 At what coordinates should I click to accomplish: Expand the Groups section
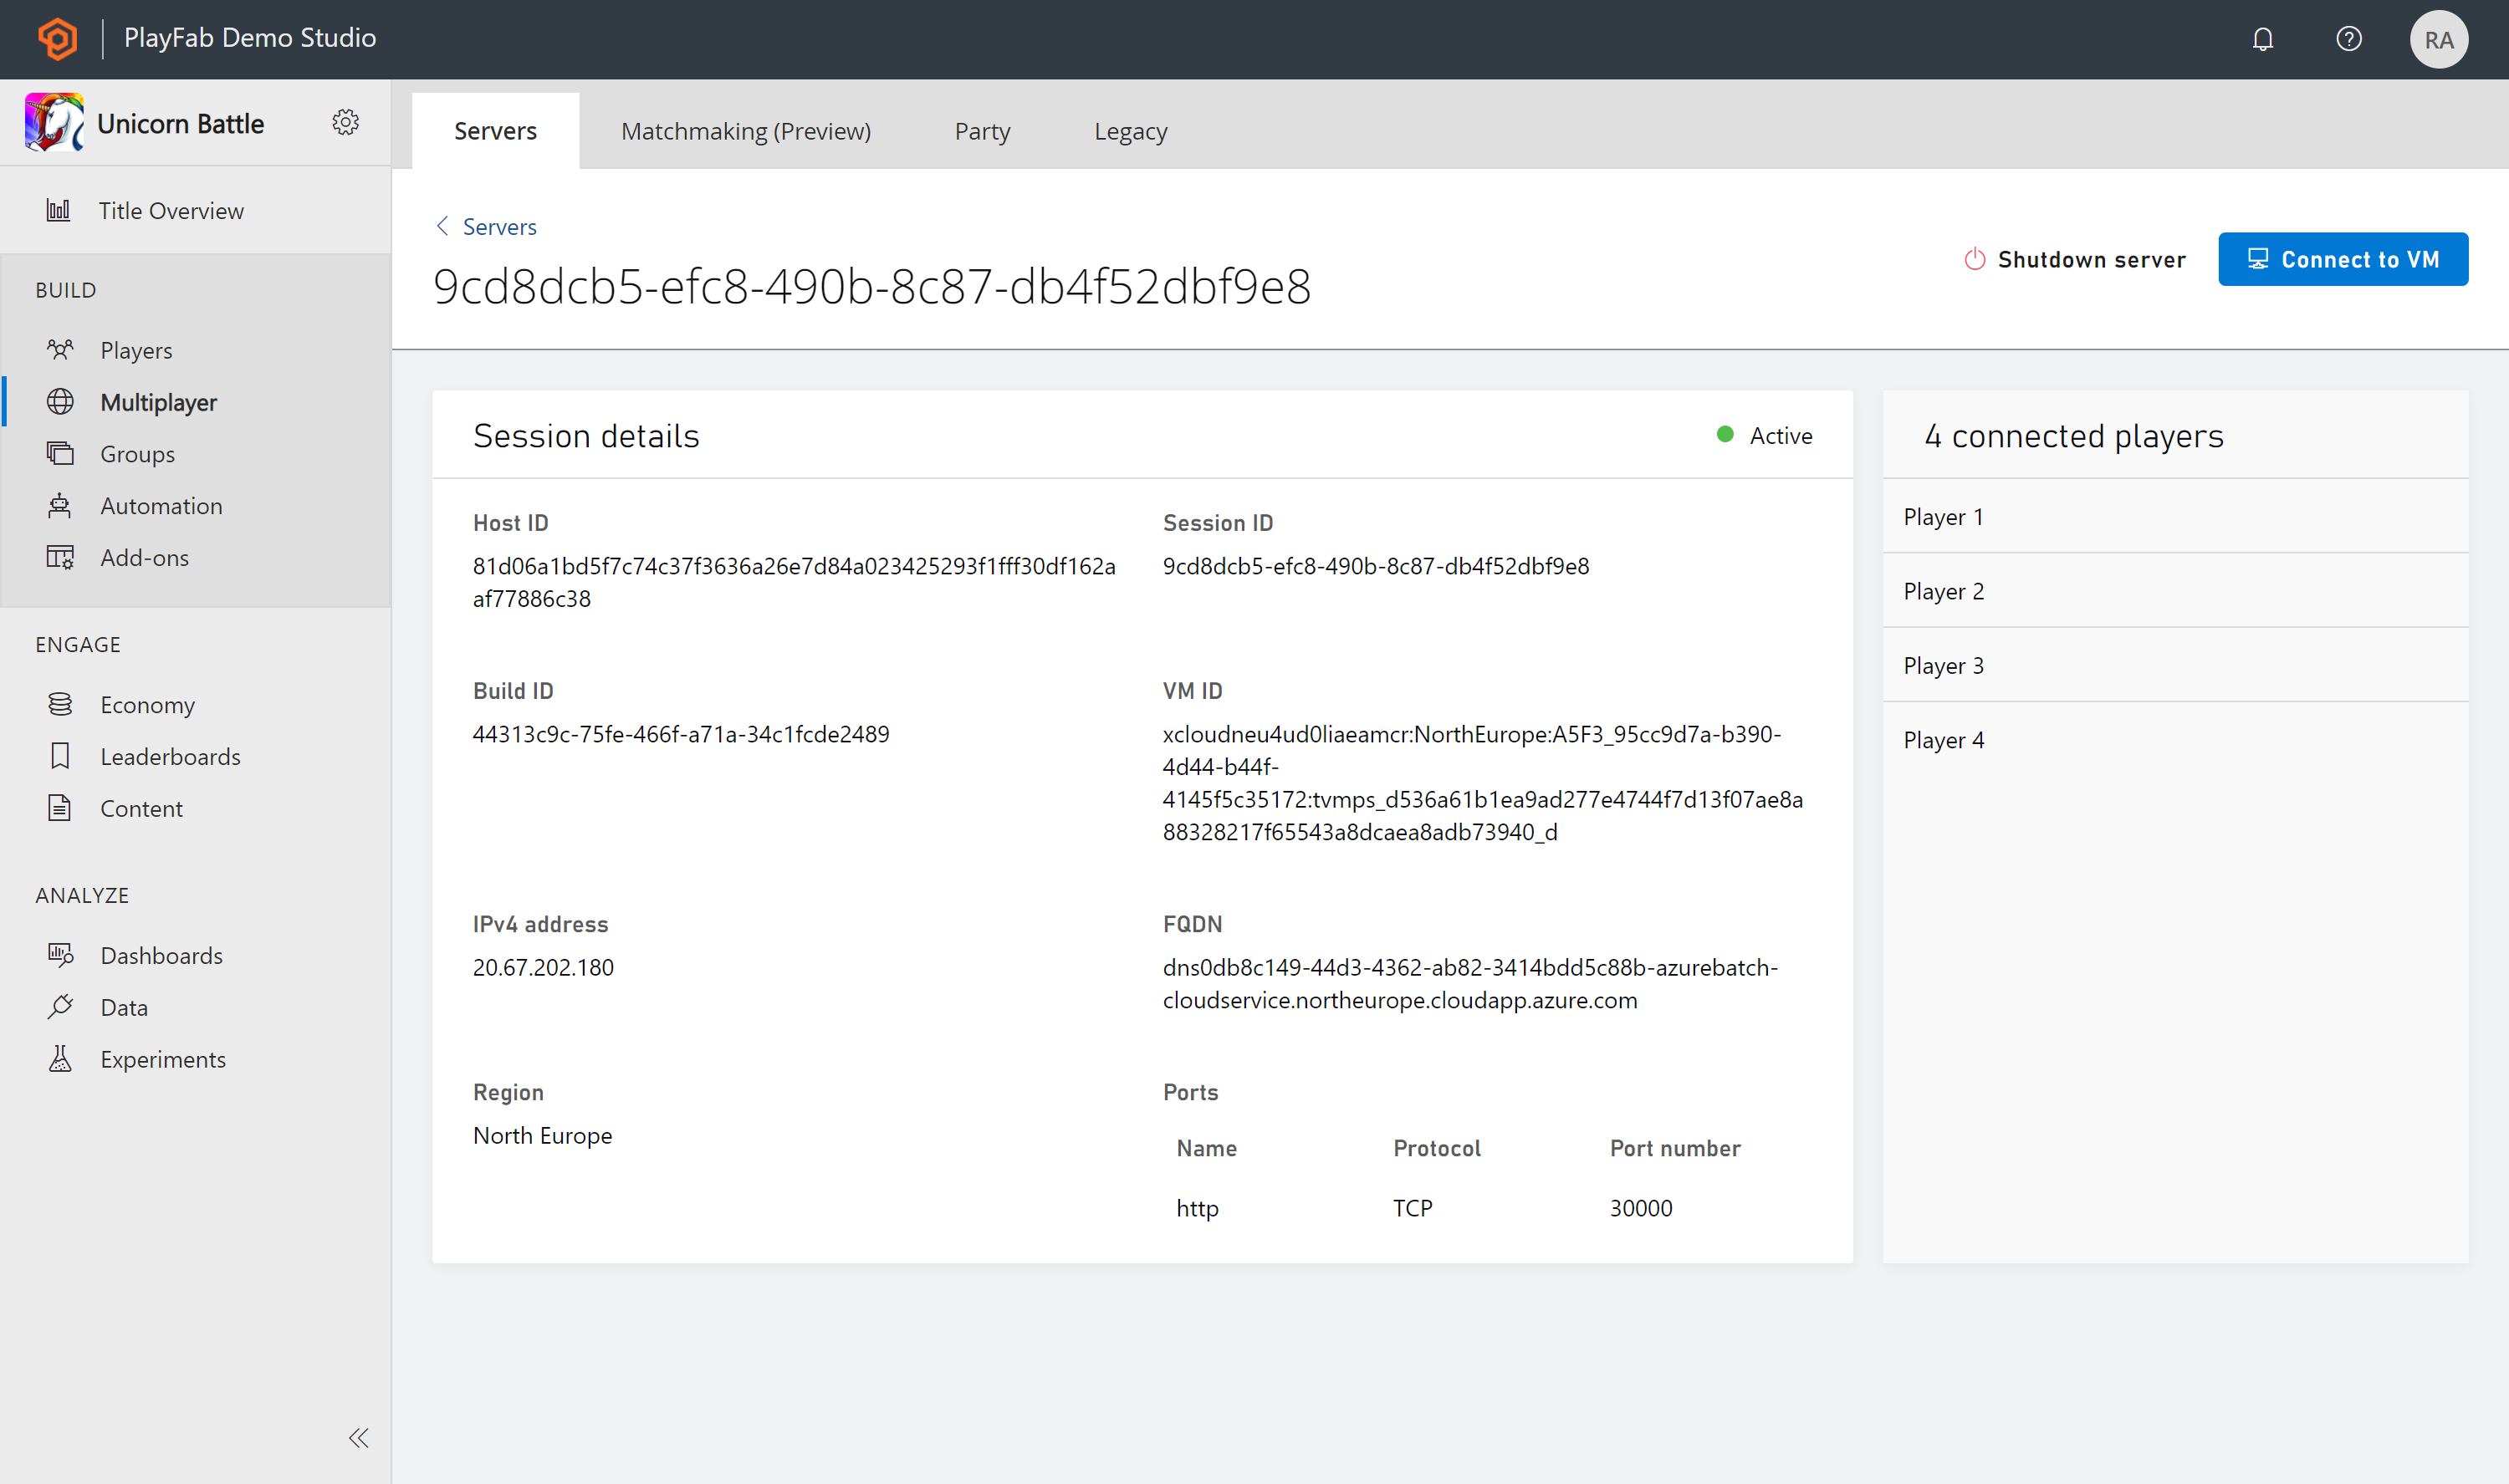(x=138, y=454)
